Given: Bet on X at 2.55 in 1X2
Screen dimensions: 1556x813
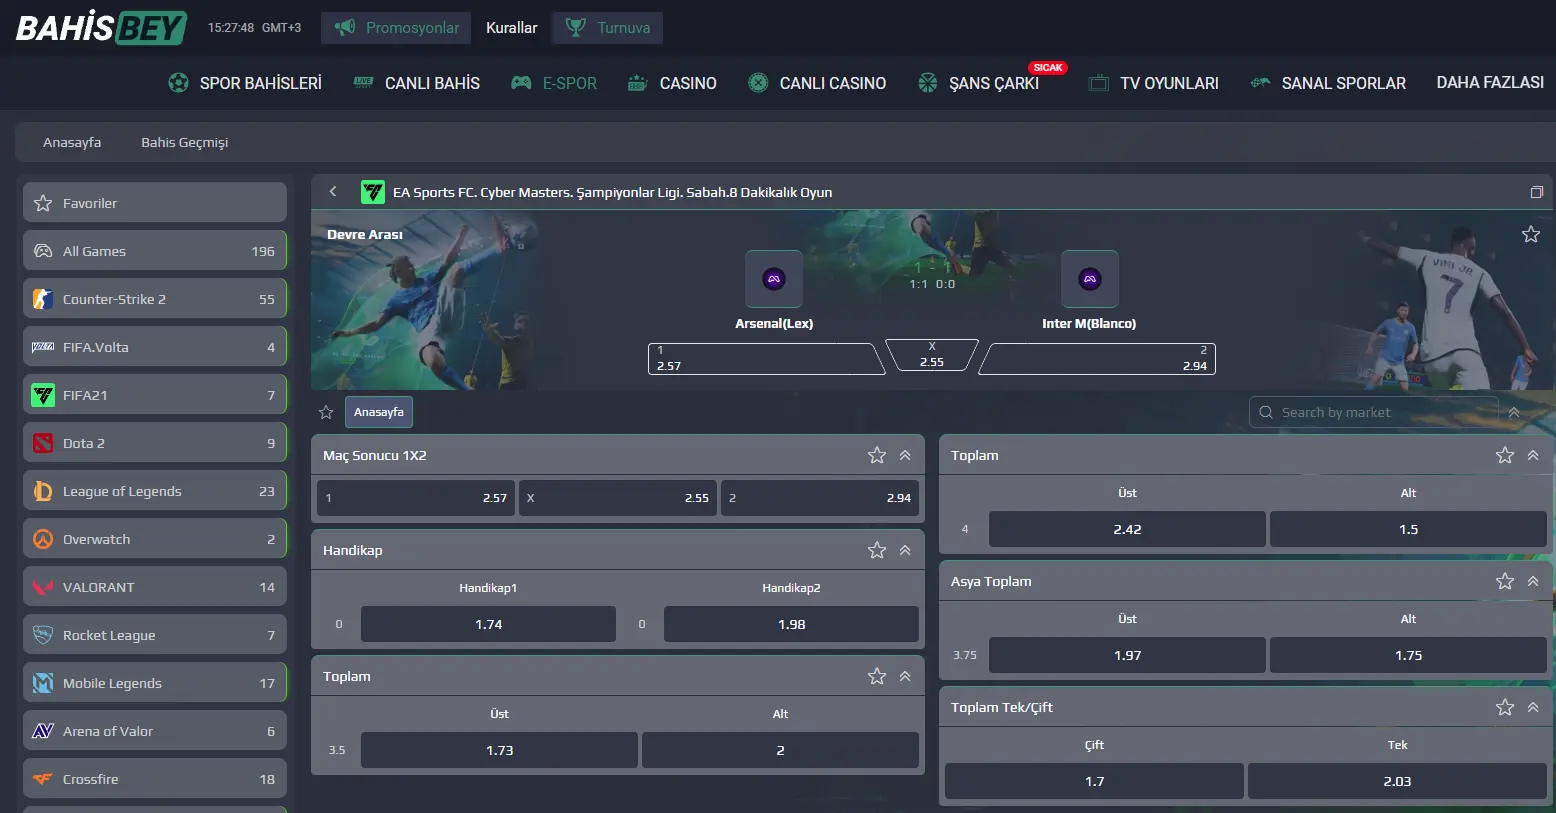Looking at the screenshot, I should (618, 497).
